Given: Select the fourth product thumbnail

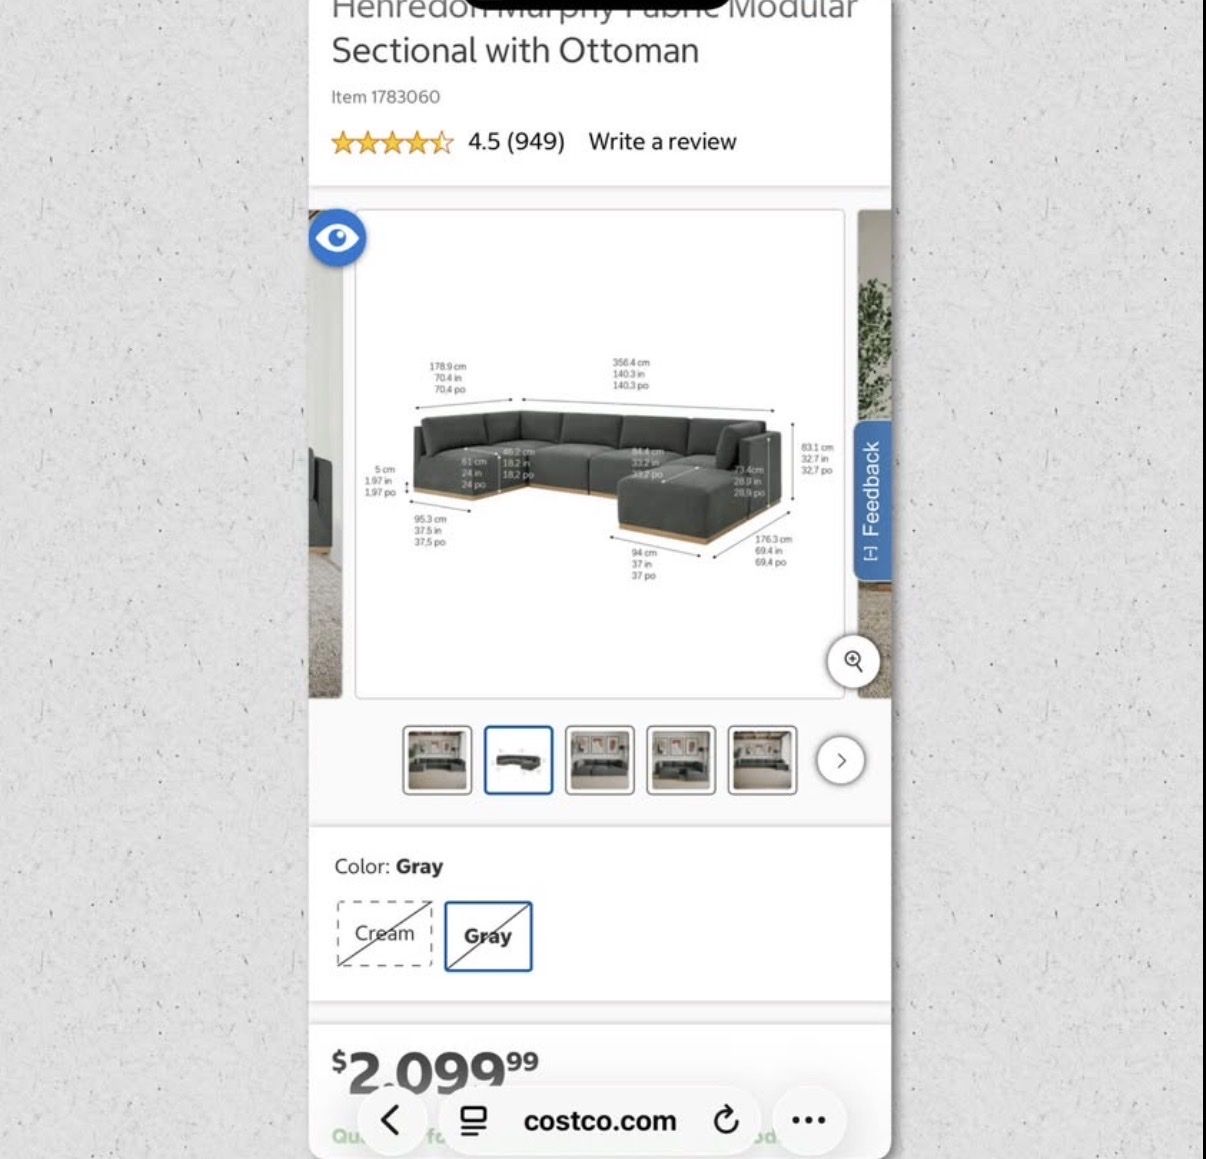Looking at the screenshot, I should [x=681, y=761].
